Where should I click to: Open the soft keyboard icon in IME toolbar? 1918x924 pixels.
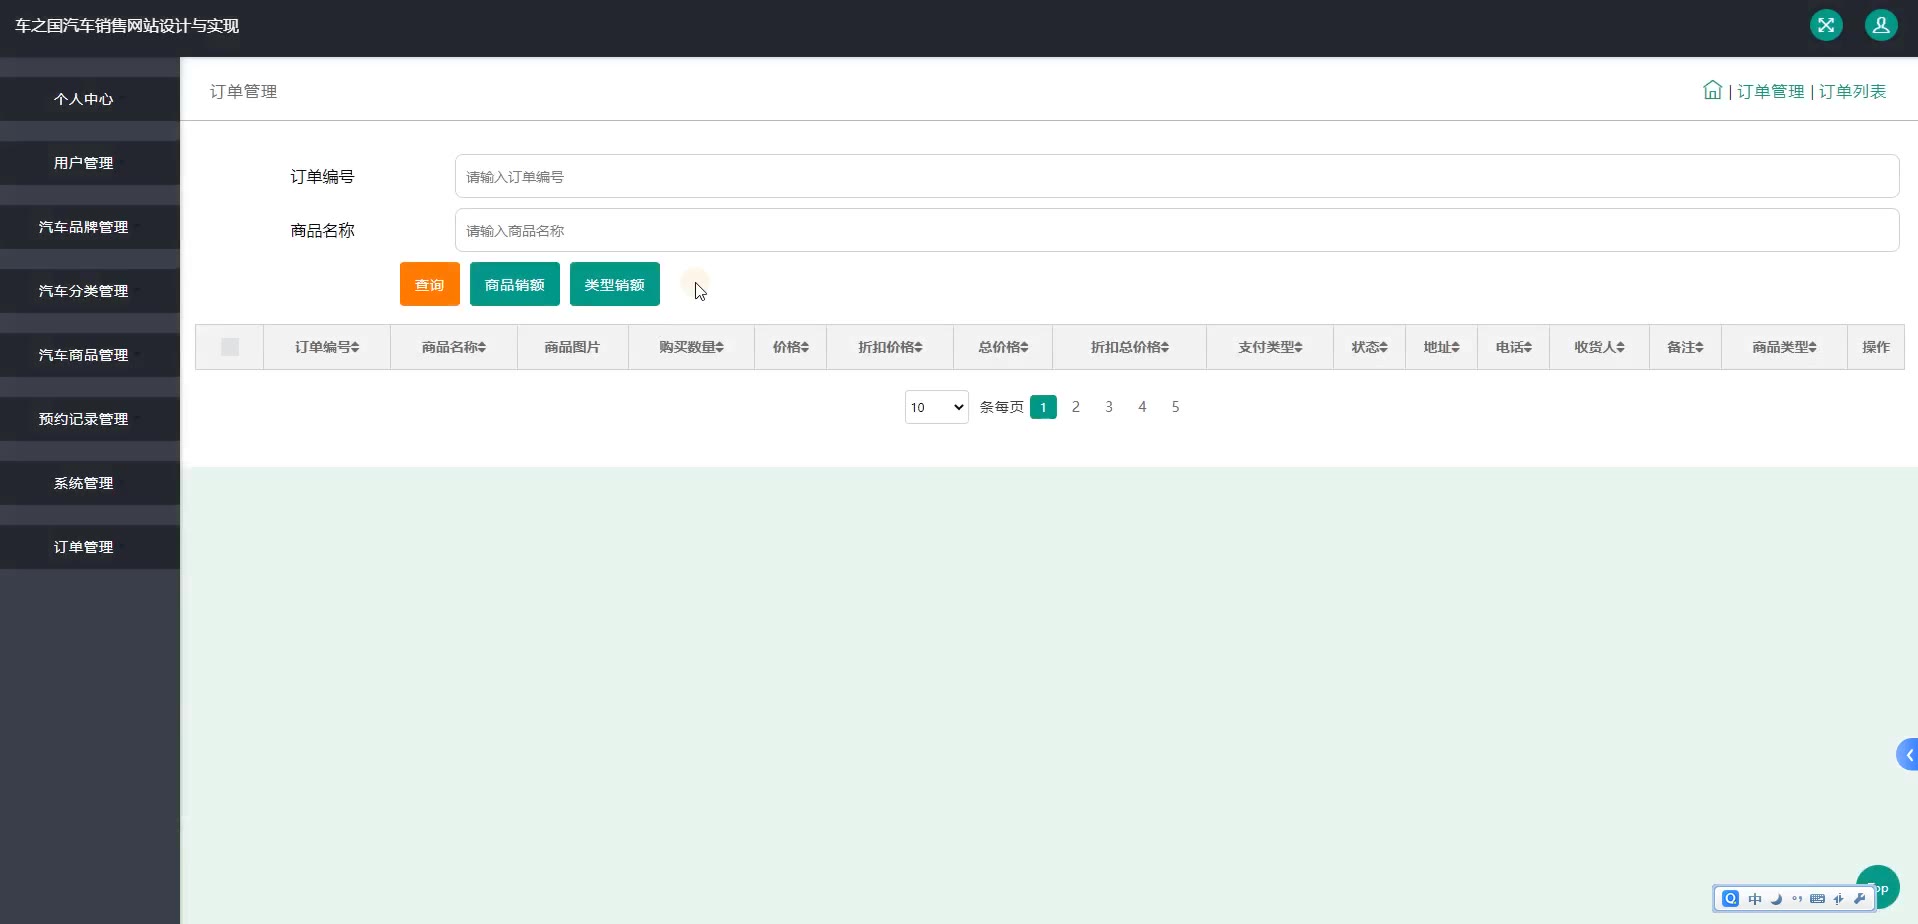pyautogui.click(x=1817, y=898)
